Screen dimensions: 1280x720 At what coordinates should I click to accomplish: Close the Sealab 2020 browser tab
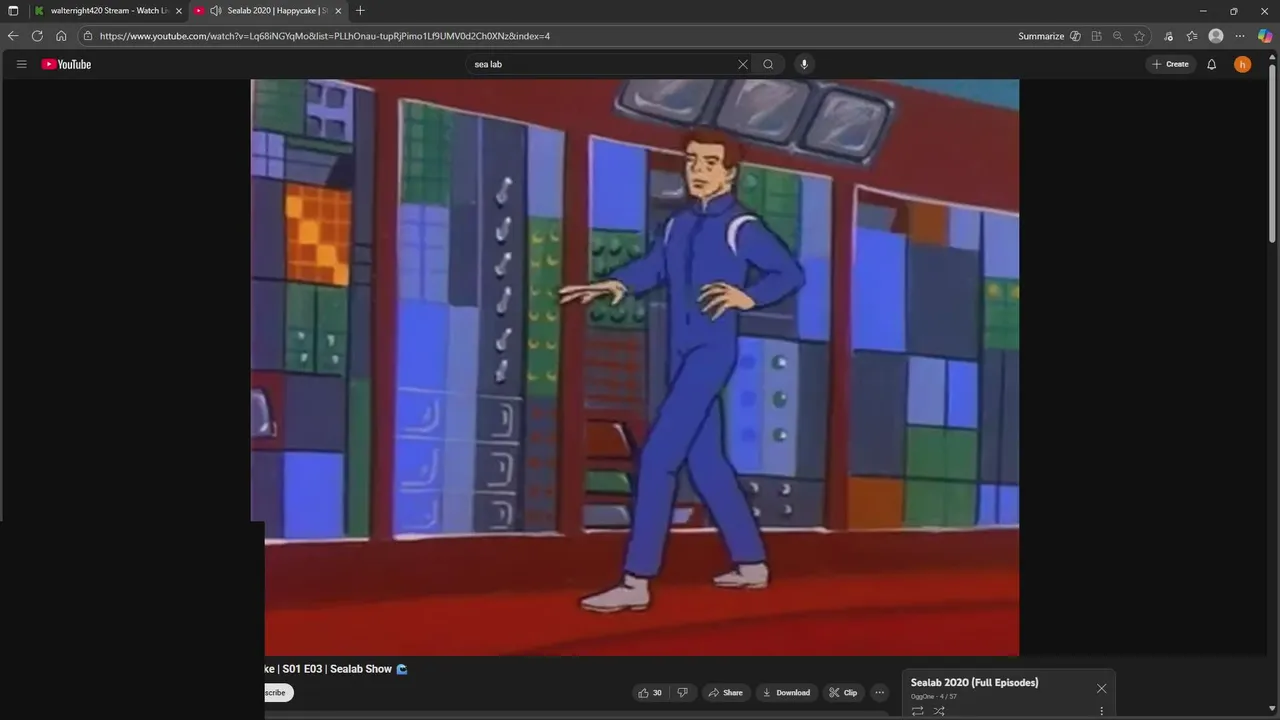338,10
